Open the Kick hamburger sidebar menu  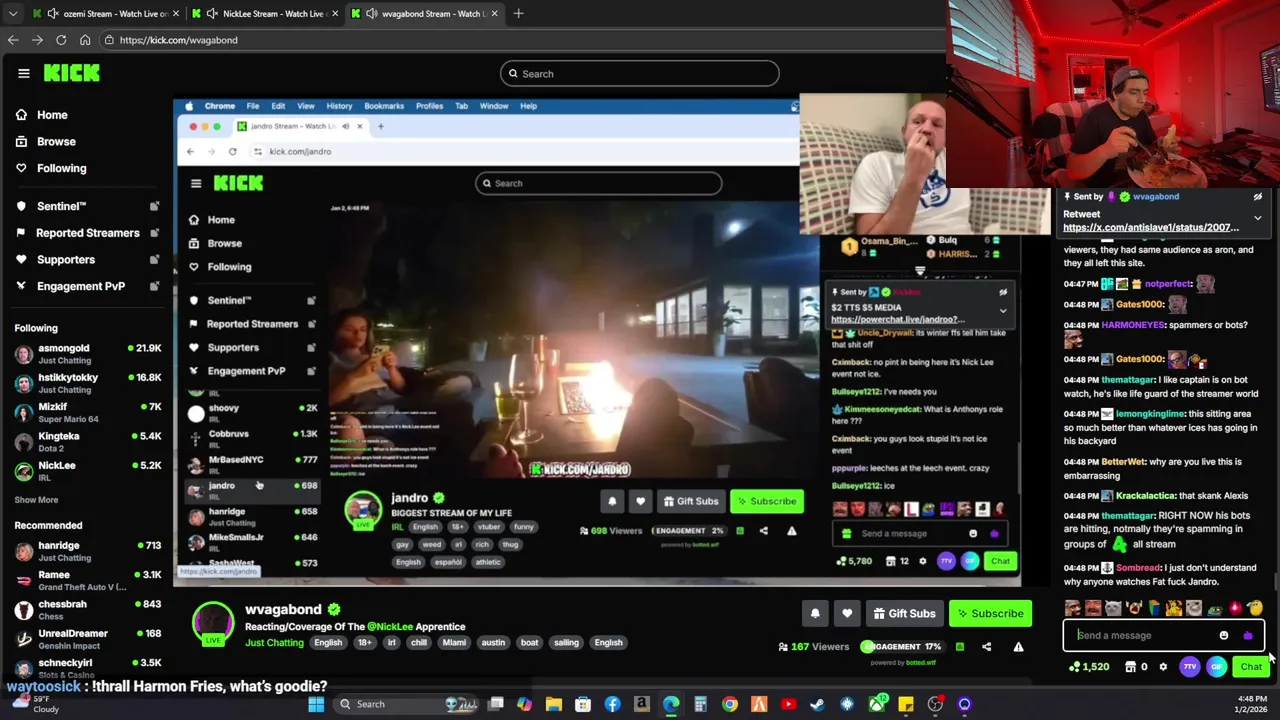coord(23,73)
